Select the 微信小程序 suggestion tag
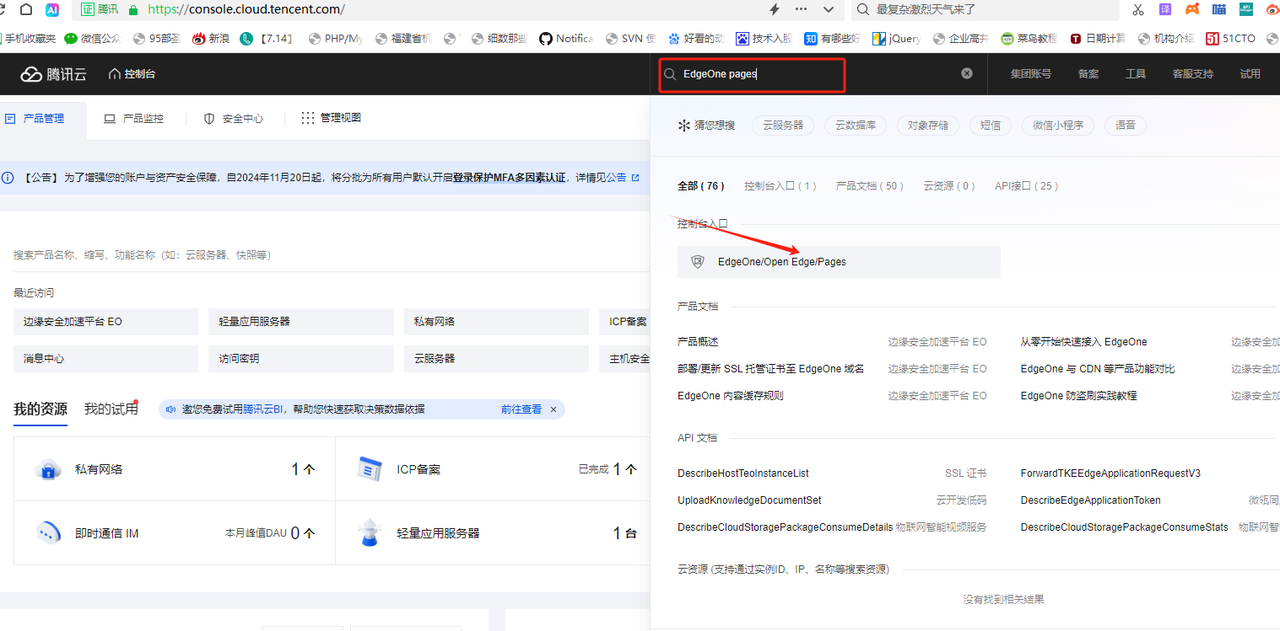 tap(1058, 125)
